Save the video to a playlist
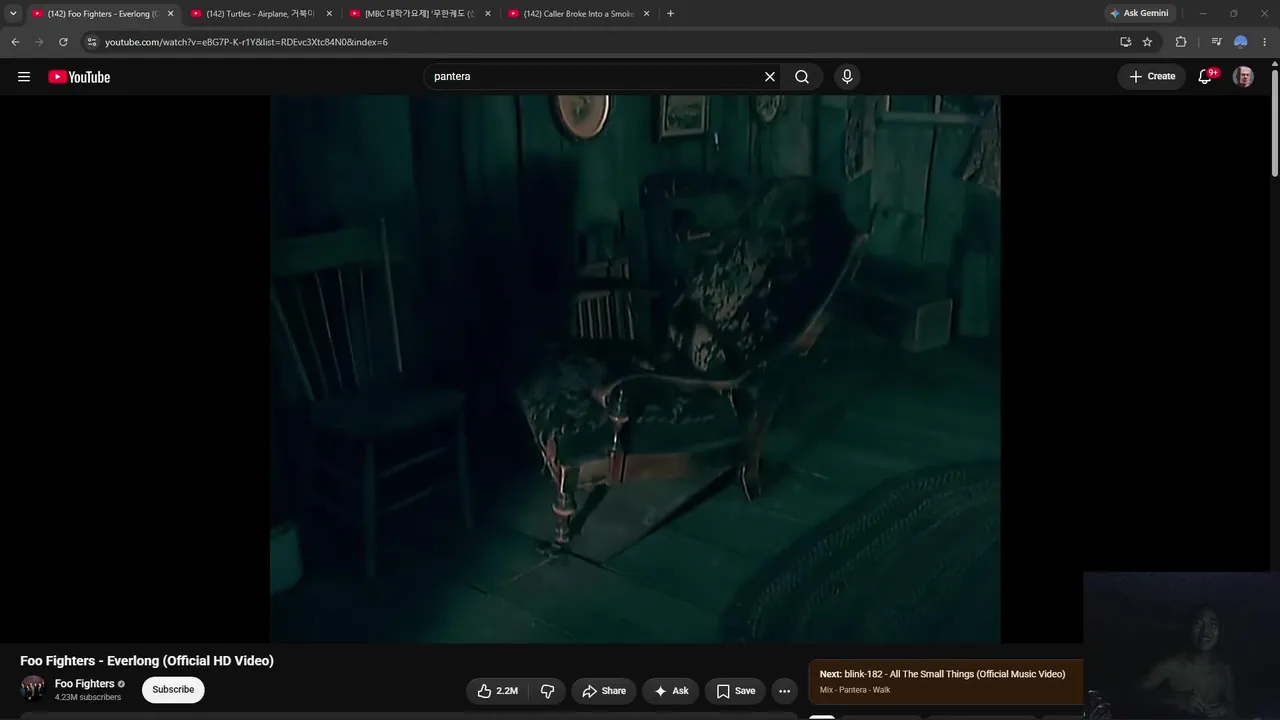The image size is (1280, 720). (x=735, y=691)
